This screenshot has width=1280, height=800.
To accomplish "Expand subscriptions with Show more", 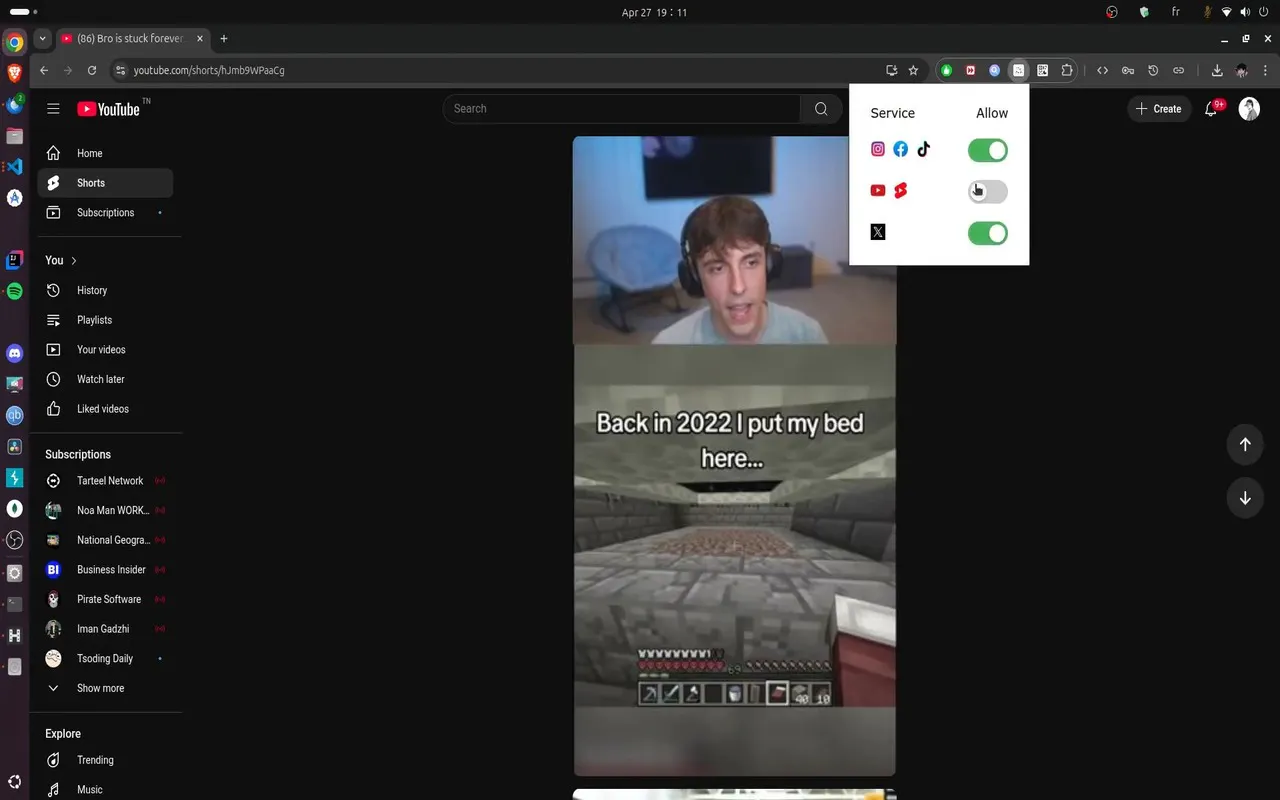I will 106,688.
